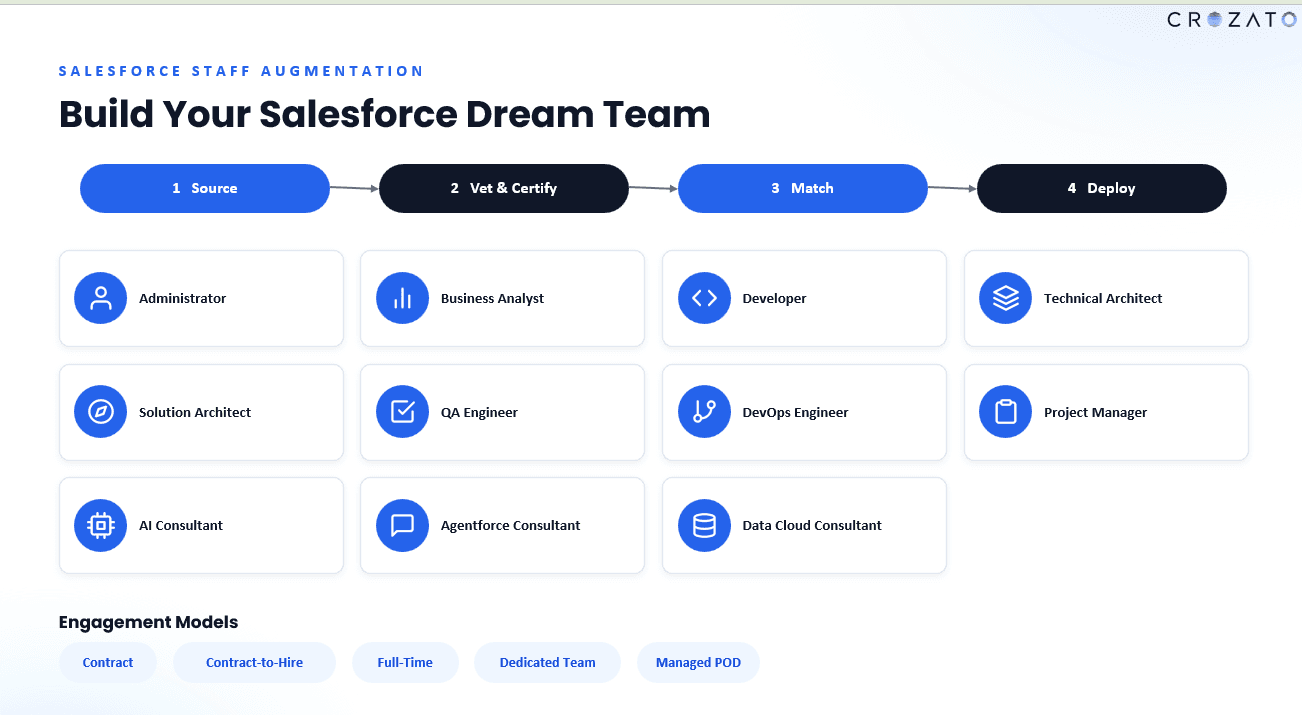Select the 1 Source step pill
This screenshot has width=1302, height=715.
205,188
